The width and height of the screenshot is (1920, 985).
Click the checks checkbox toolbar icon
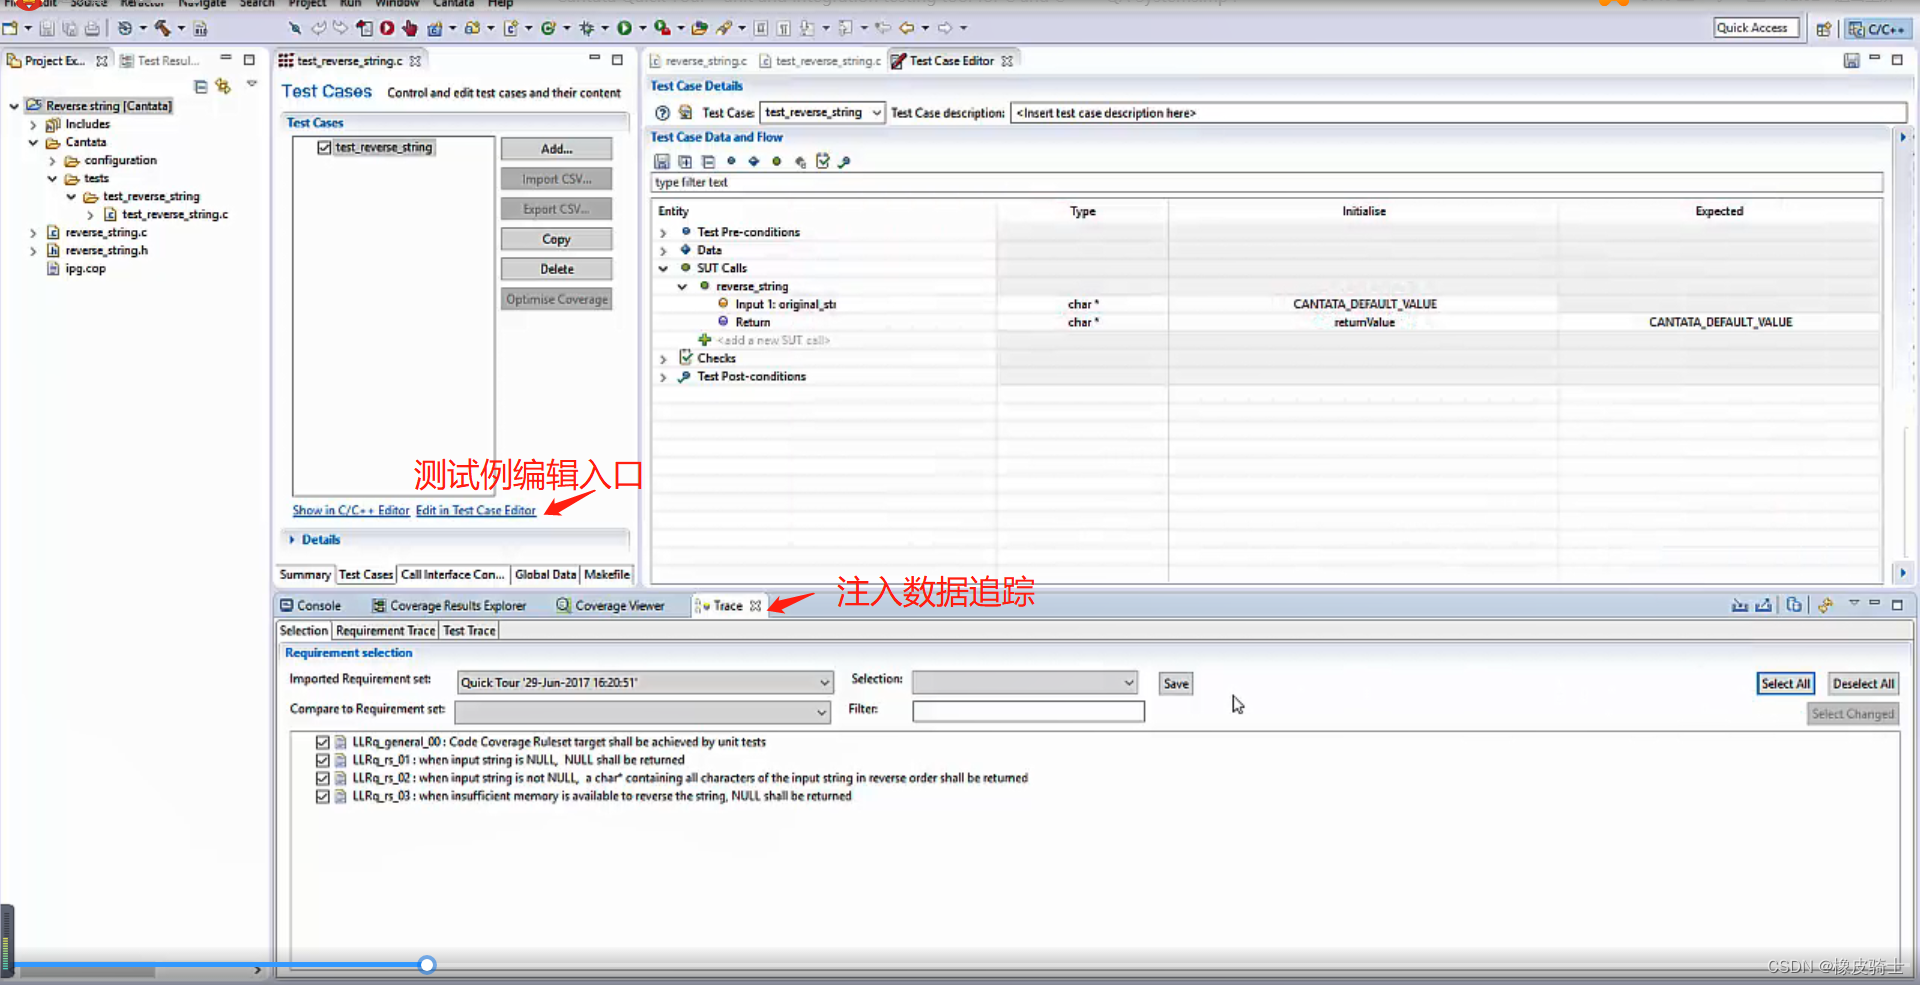822,161
